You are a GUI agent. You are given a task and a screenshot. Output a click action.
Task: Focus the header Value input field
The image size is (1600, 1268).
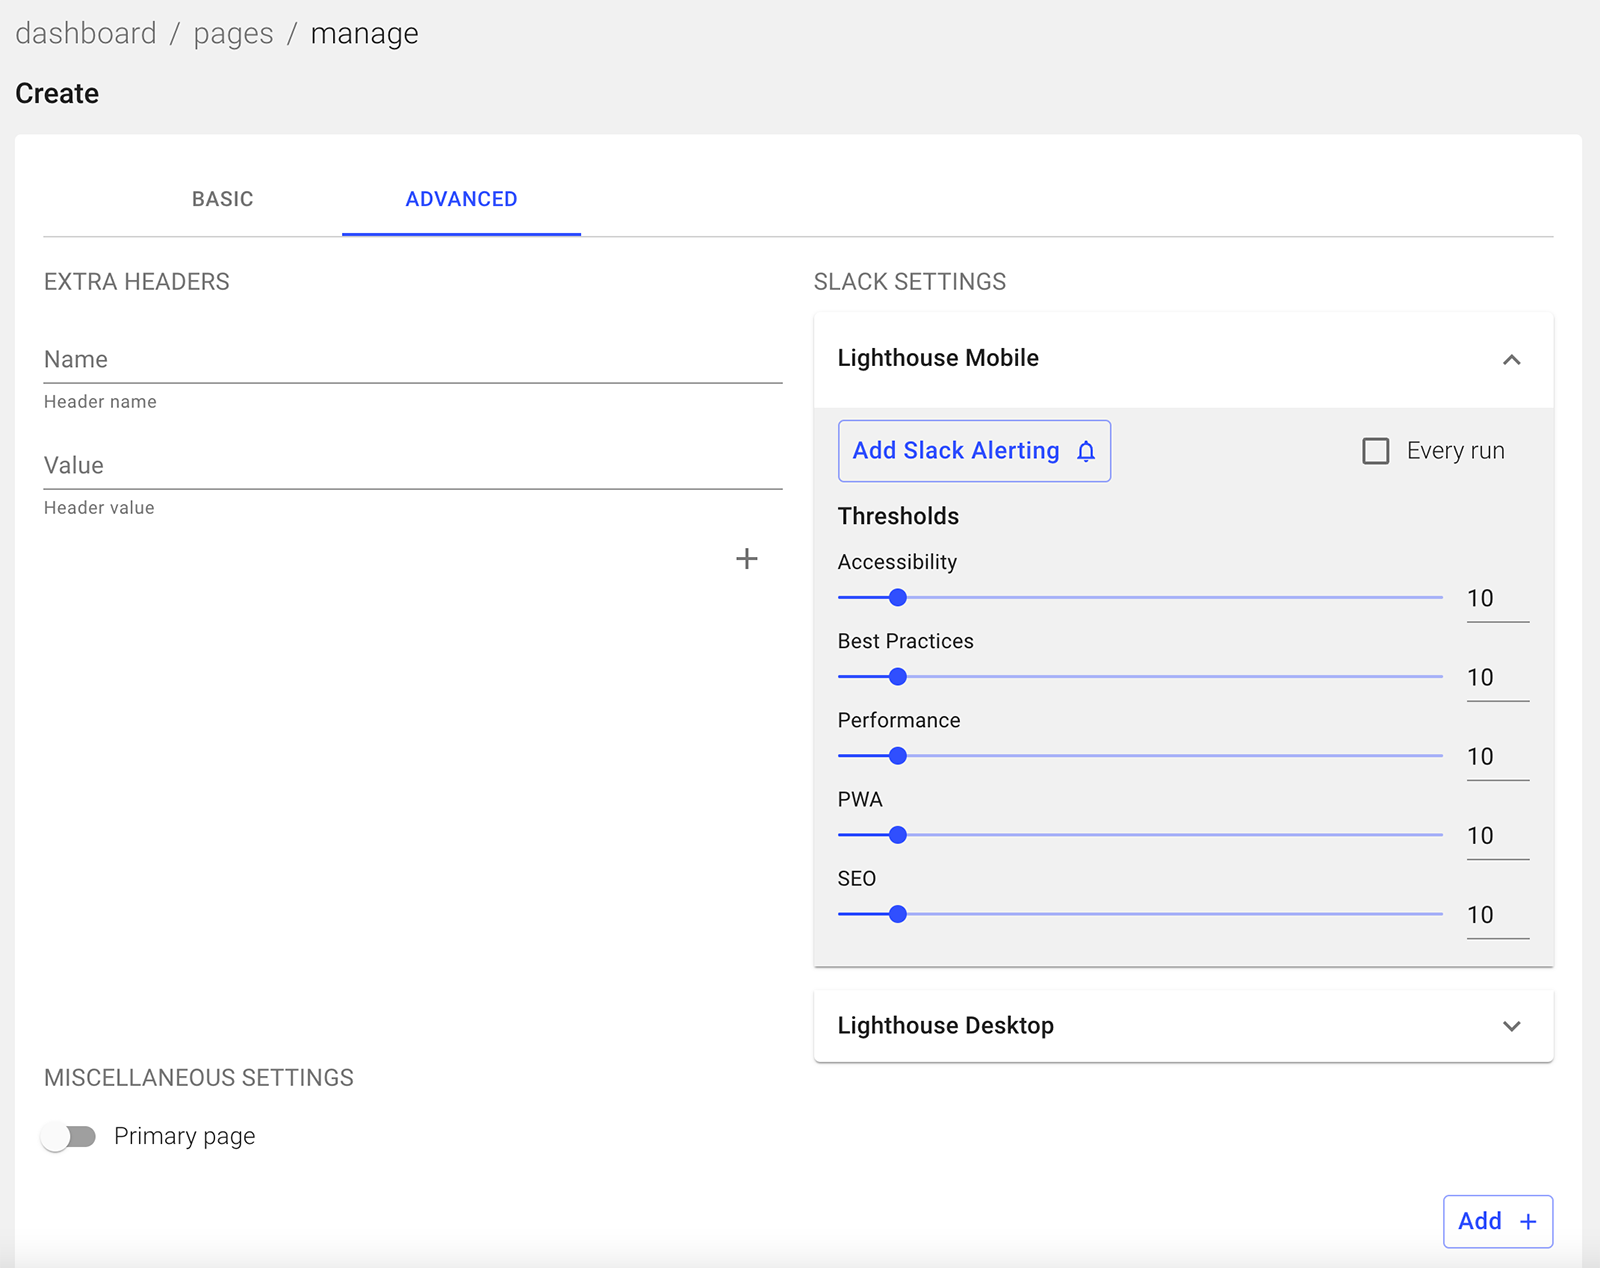click(x=413, y=466)
